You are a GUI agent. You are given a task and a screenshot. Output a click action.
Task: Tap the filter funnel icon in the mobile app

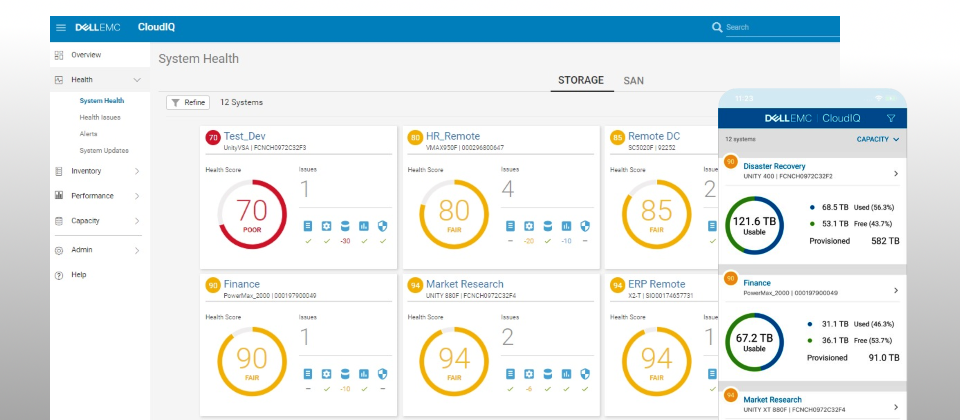[x=891, y=118]
